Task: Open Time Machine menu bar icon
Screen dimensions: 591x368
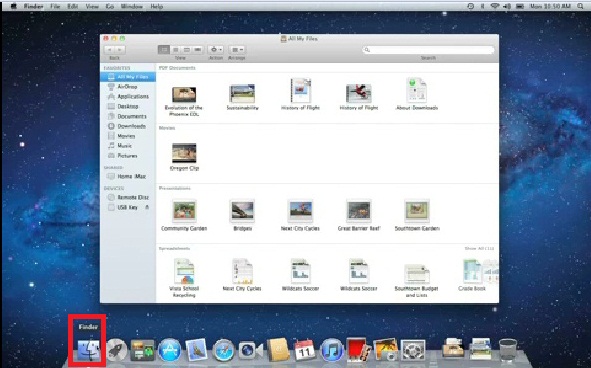Action: pyautogui.click(x=470, y=6)
